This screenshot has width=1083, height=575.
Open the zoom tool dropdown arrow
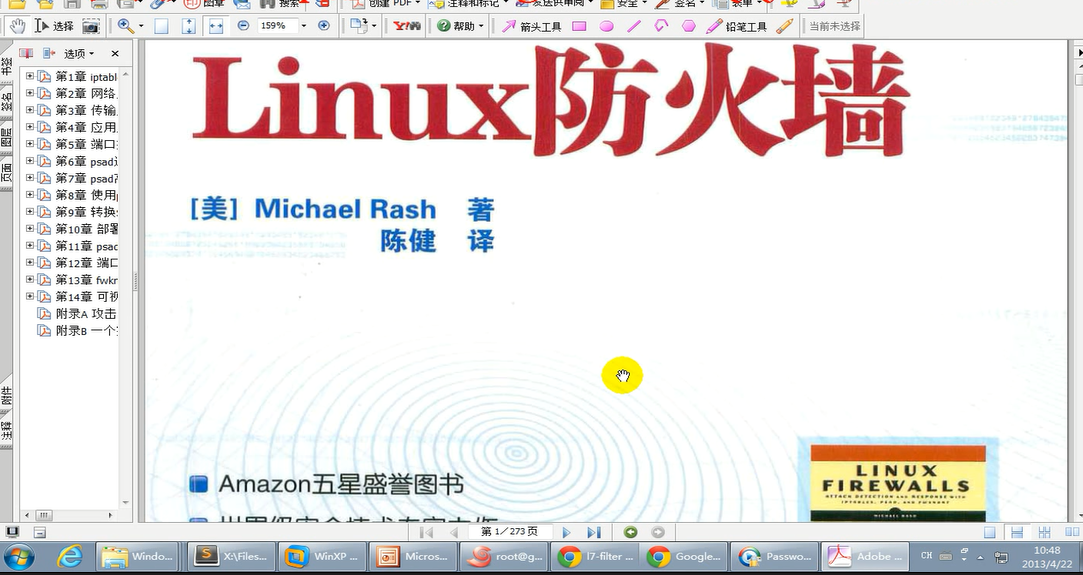click(141, 26)
